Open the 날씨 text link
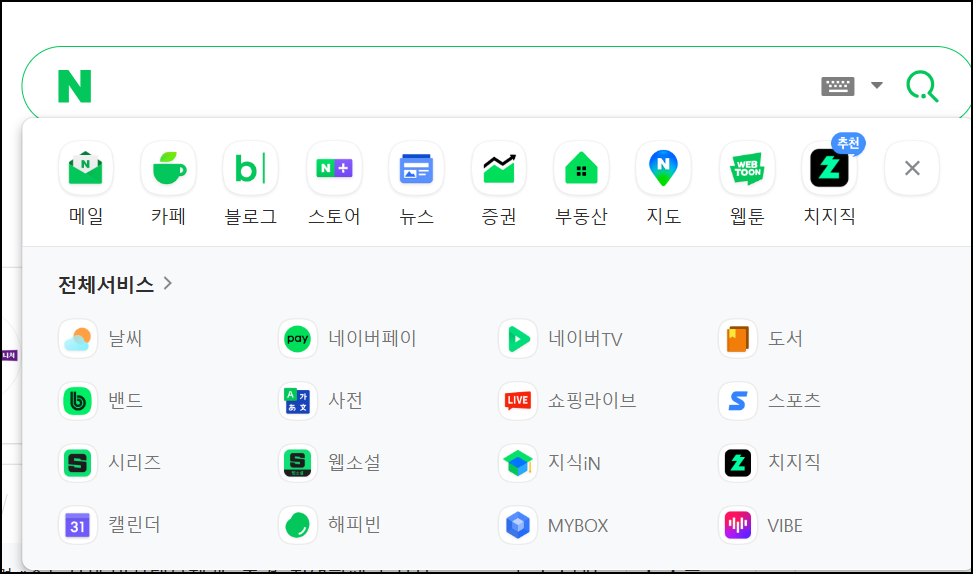973x574 pixels. tap(125, 338)
